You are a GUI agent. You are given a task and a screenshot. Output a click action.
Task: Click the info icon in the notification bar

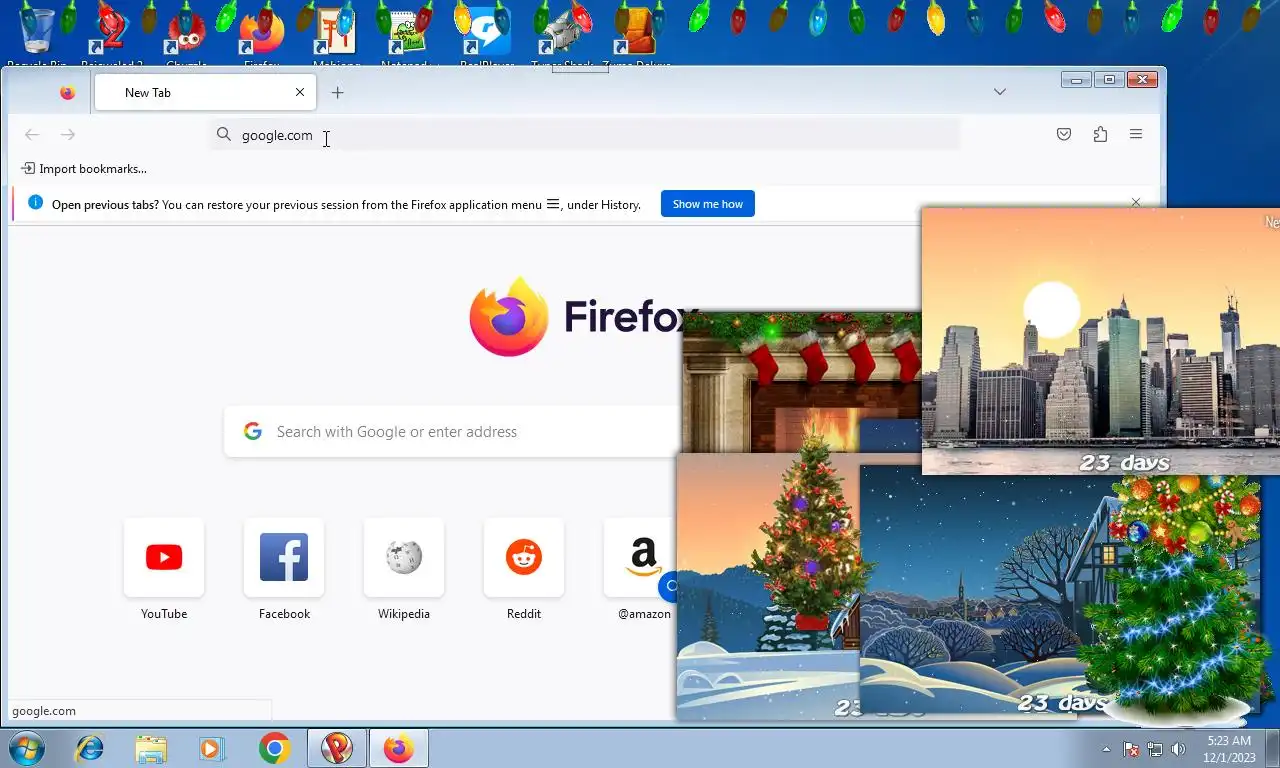tap(35, 202)
